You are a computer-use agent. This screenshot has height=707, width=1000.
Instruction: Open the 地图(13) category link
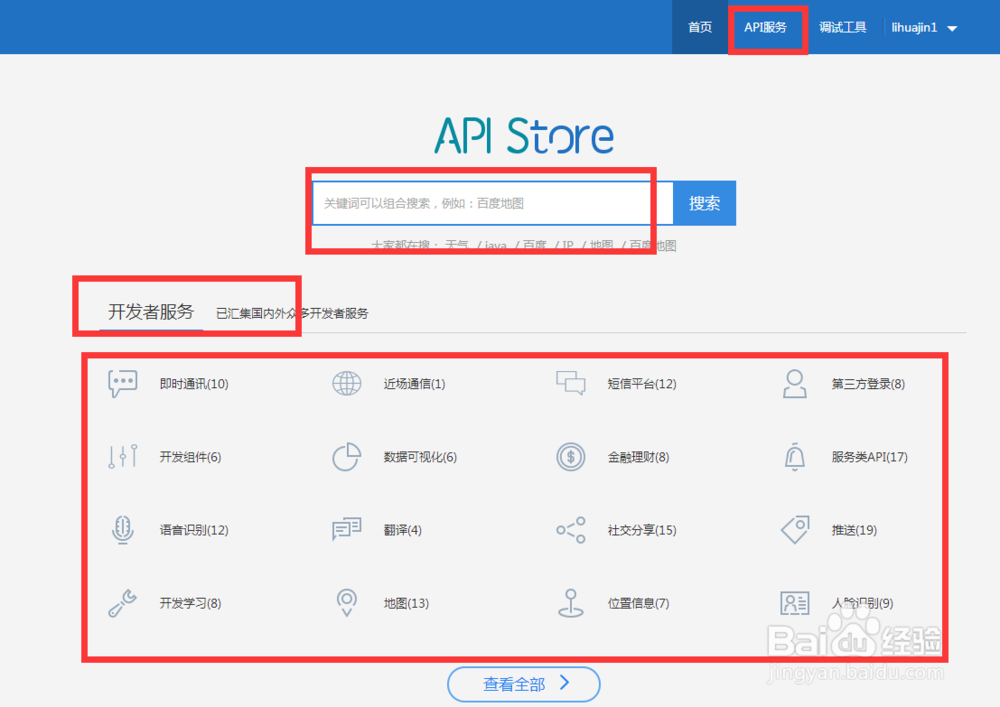(406, 604)
